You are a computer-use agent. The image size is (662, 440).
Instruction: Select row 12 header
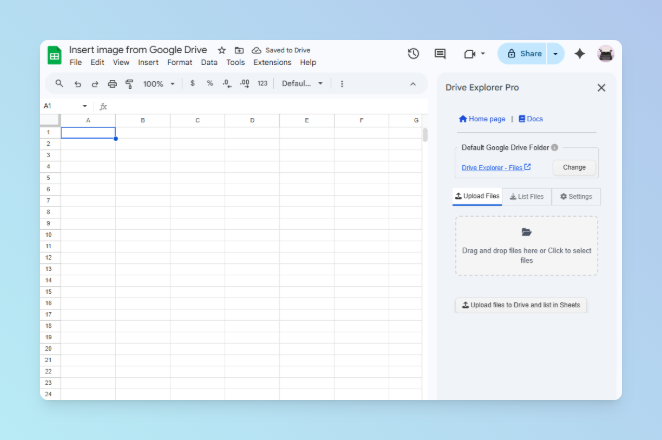click(x=50, y=258)
